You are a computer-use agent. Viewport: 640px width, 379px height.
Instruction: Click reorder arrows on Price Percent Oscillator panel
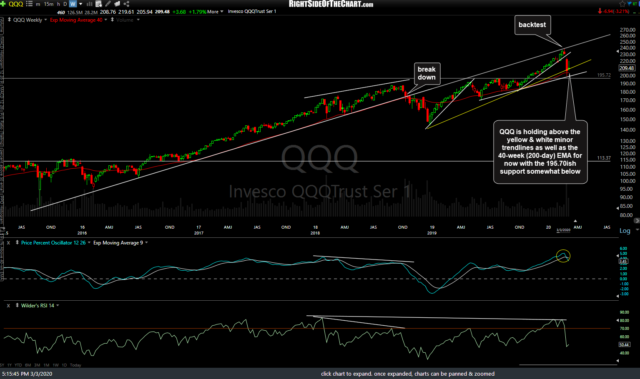point(17,242)
